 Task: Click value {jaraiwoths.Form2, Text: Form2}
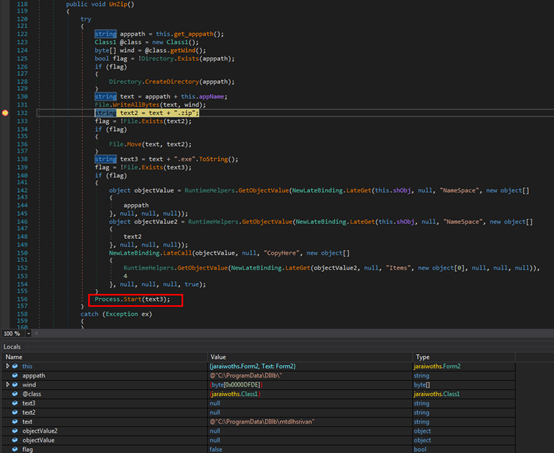tap(253, 366)
